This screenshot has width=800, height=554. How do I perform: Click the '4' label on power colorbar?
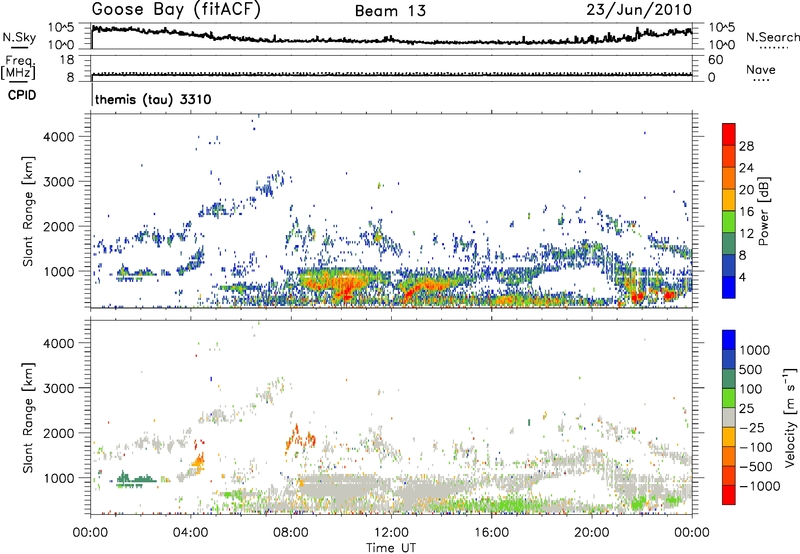point(742,277)
